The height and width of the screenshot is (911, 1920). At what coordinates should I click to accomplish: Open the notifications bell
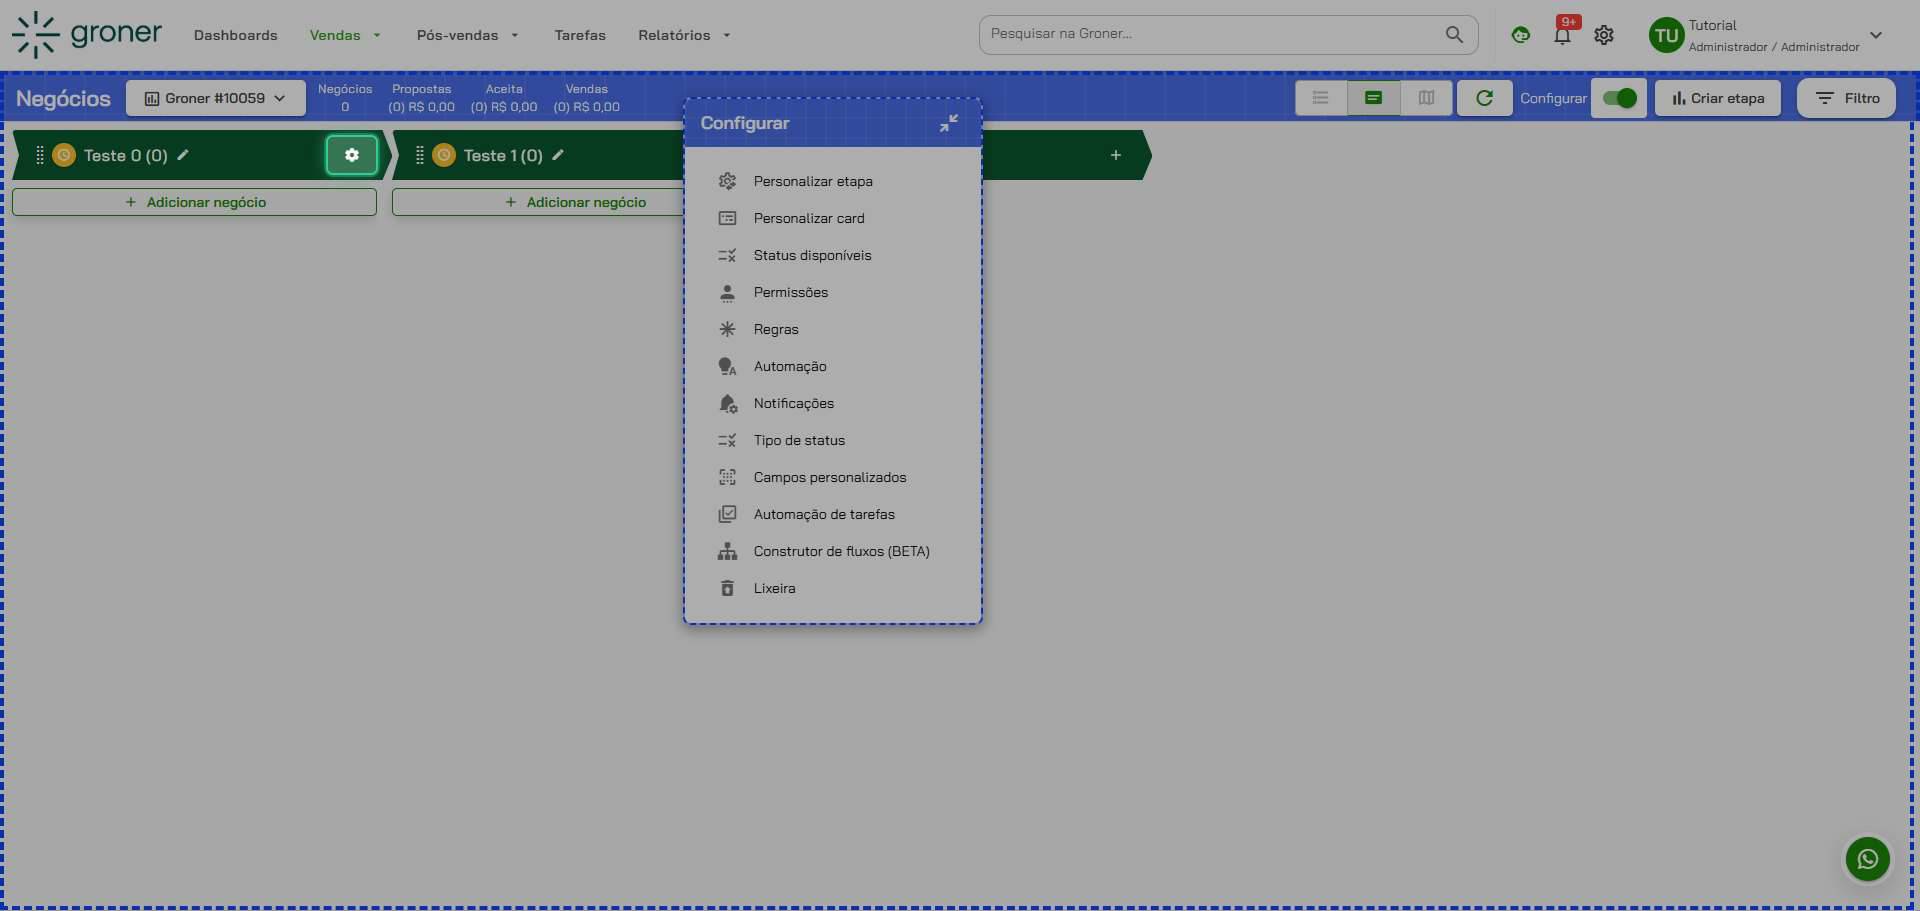click(1562, 36)
